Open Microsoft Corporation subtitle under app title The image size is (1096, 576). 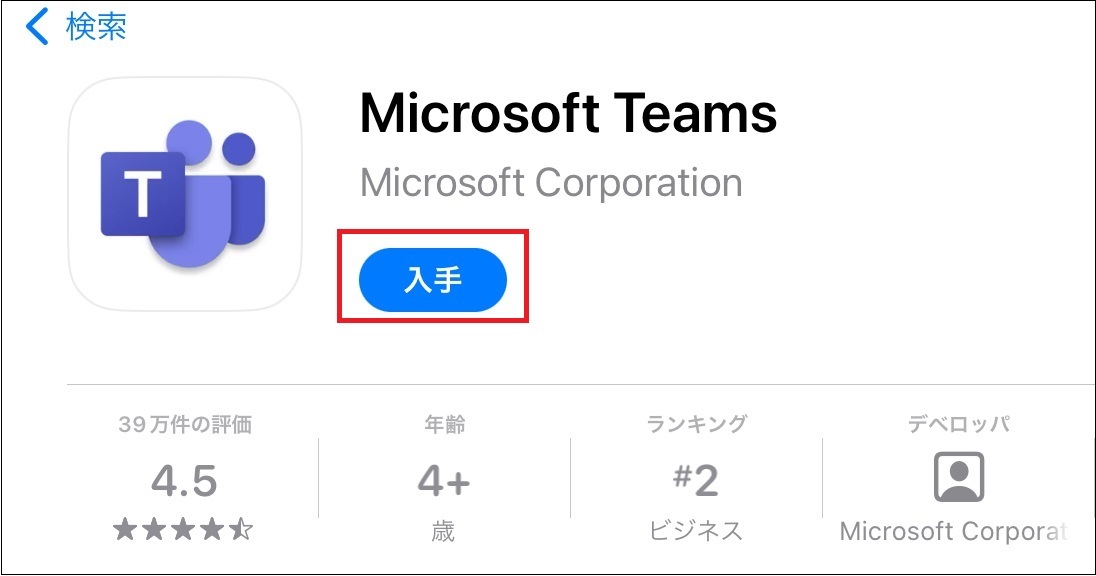551,183
